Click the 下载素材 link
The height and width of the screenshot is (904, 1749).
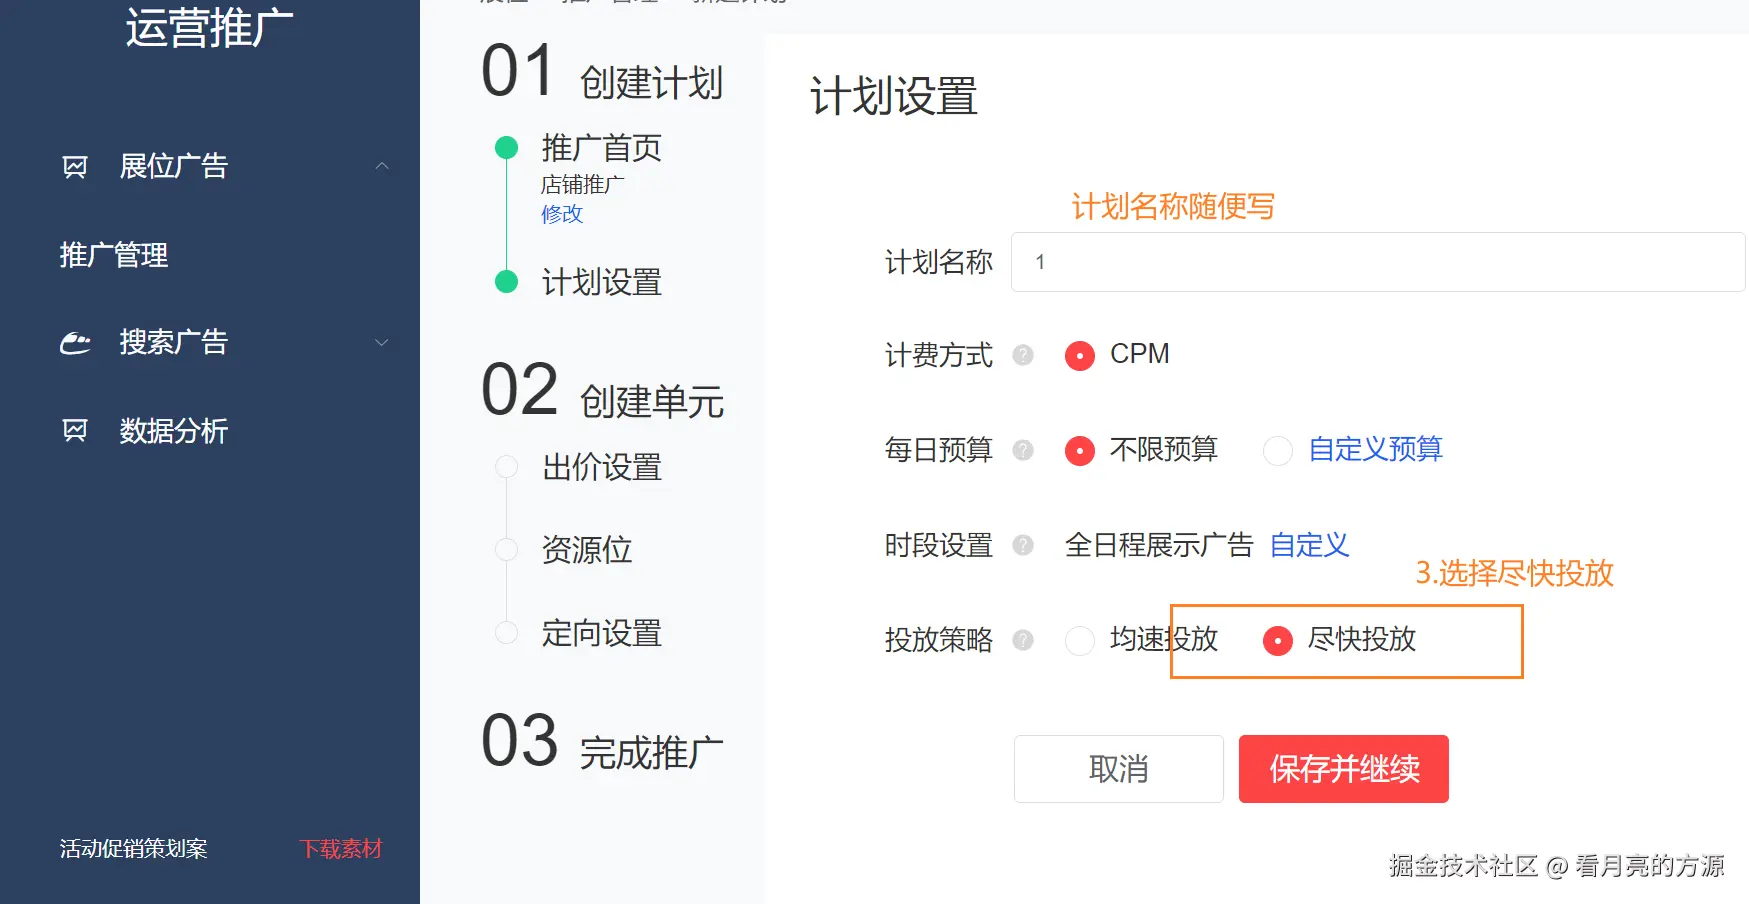[x=341, y=849]
